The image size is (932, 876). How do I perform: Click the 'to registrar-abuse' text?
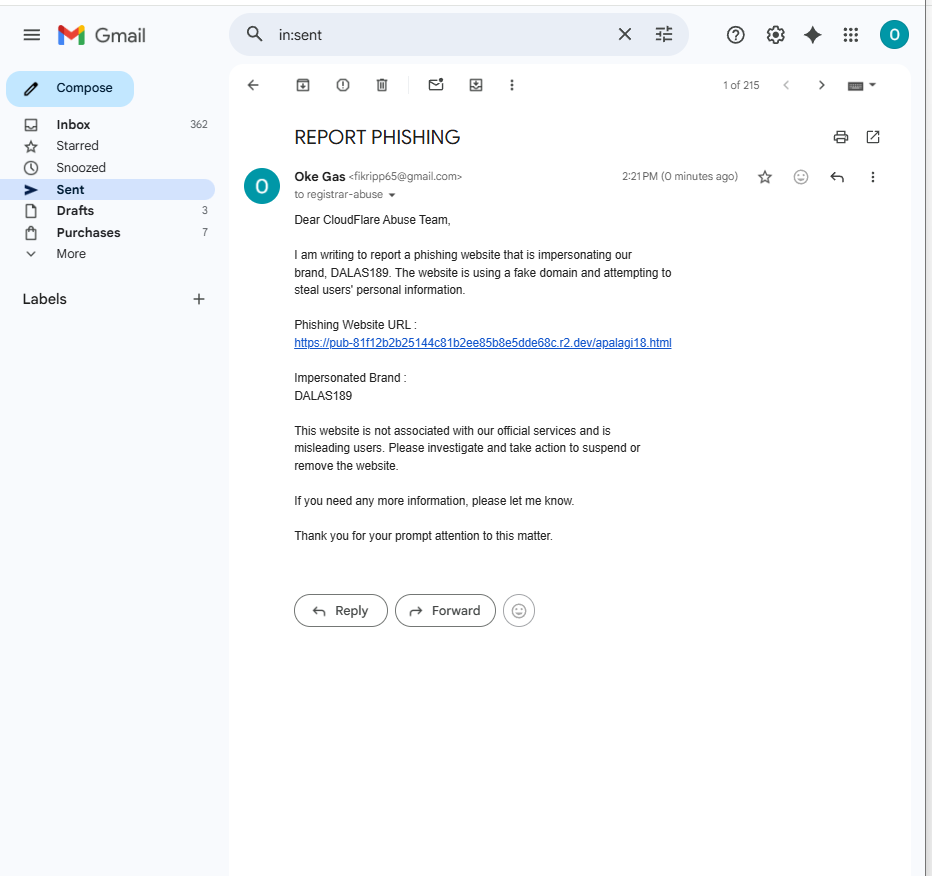[338, 194]
